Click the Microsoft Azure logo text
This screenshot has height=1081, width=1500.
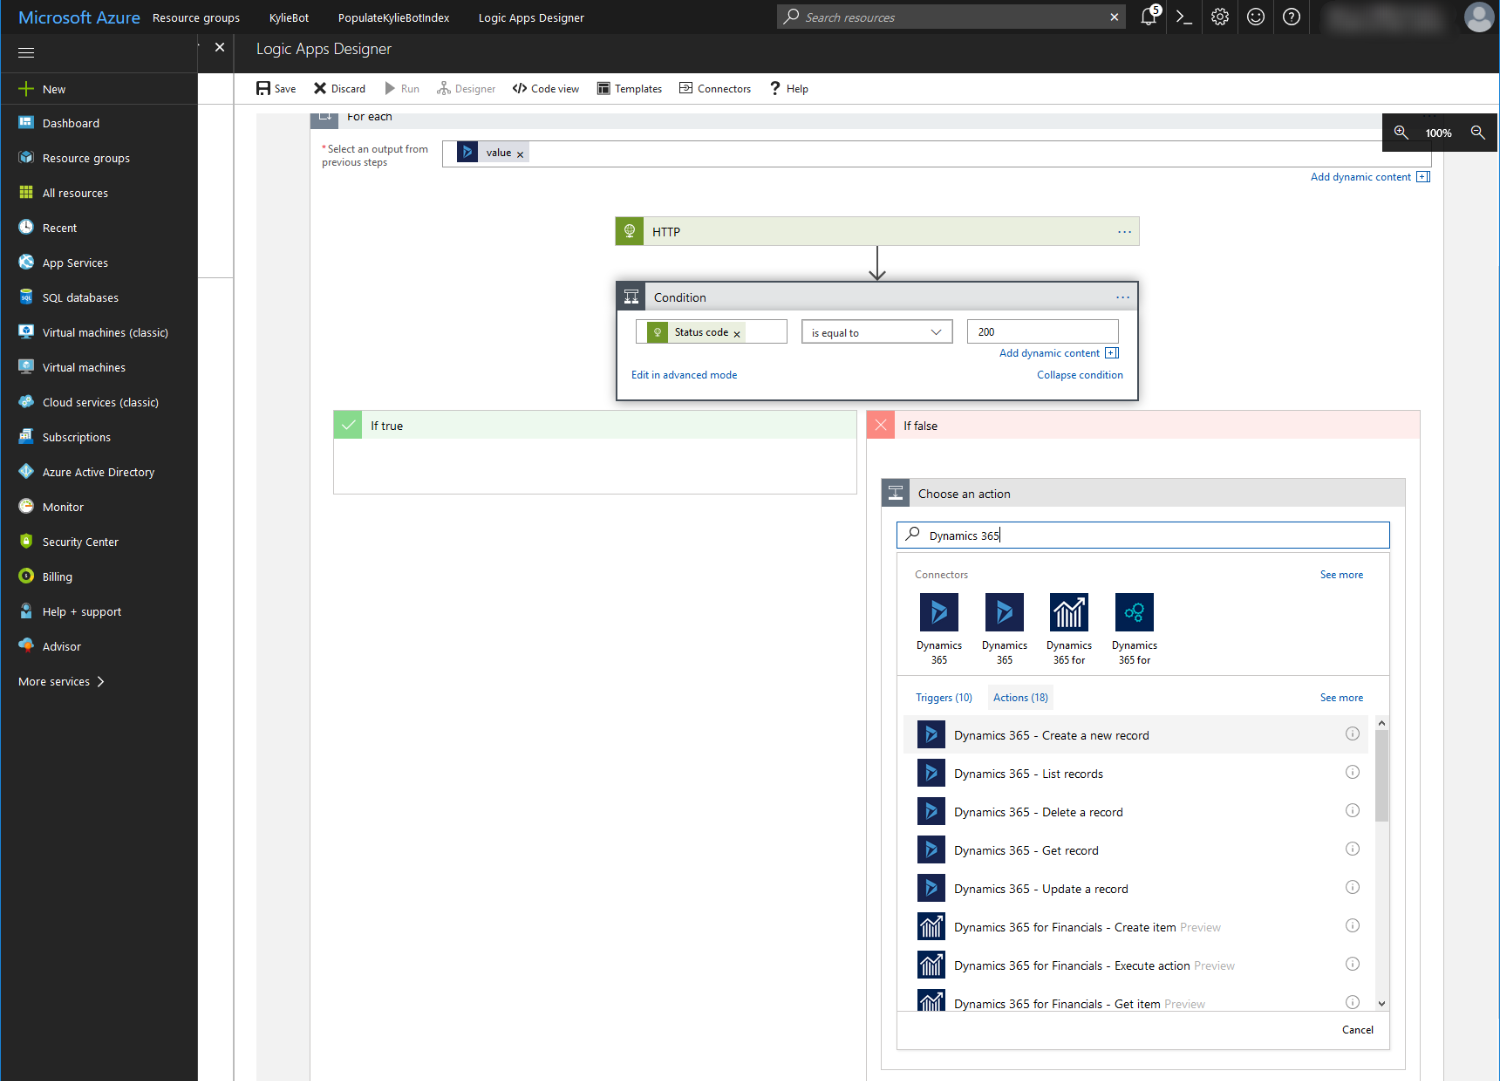79,17
